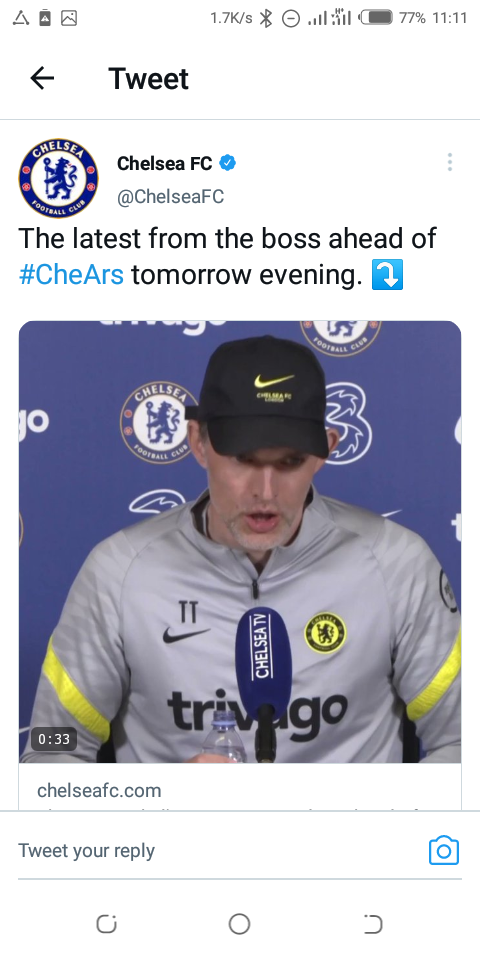Tap the Bluetooth status bar icon
This screenshot has width=480, height=960.
pos(266,18)
